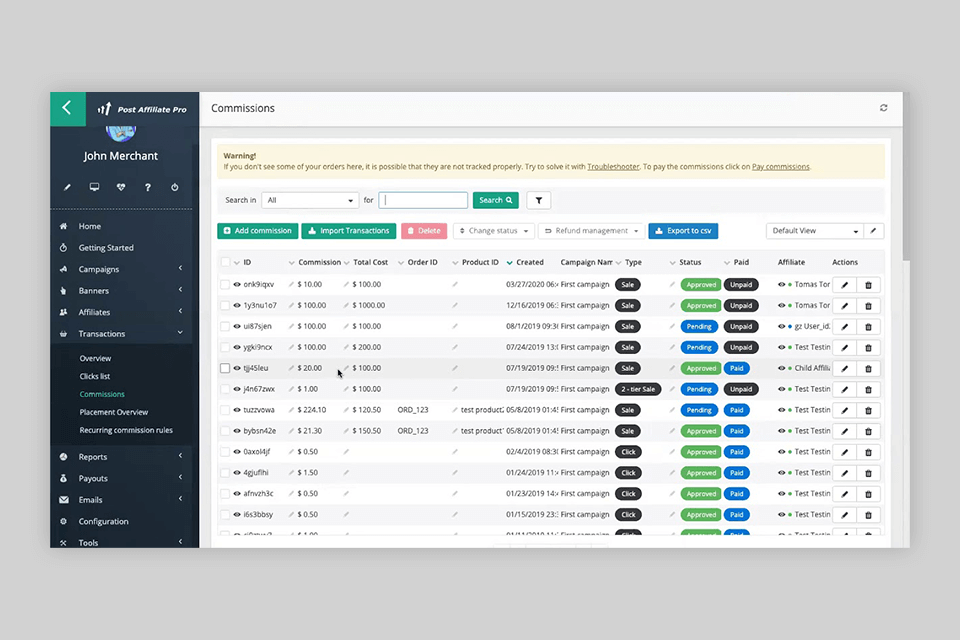Delete commission row tuzzvowa
This screenshot has width=960, height=640.
(x=868, y=410)
